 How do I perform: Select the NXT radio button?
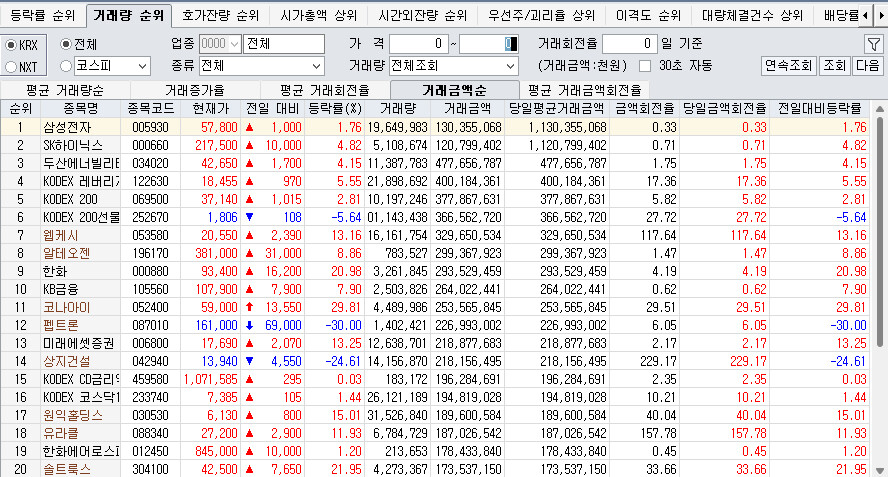click(x=11, y=67)
